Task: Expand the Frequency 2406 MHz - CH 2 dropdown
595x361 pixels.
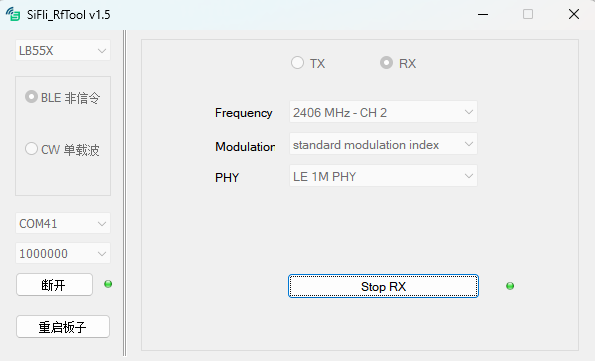Action: 383,112
